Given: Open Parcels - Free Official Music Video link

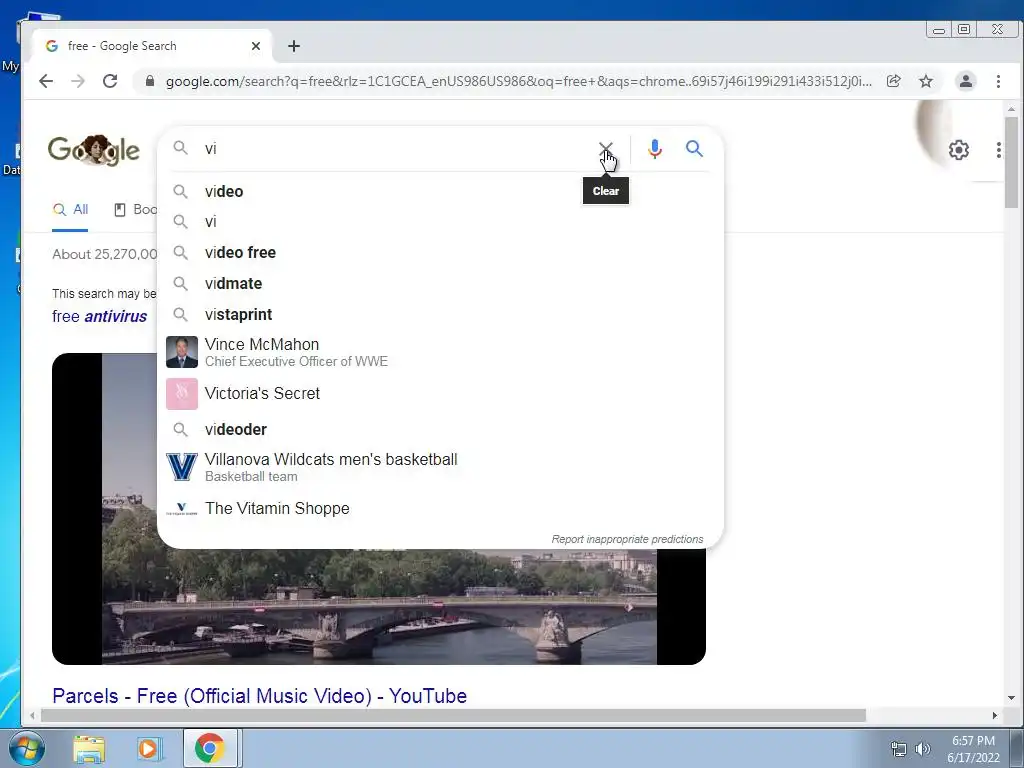Looking at the screenshot, I should click(x=259, y=696).
